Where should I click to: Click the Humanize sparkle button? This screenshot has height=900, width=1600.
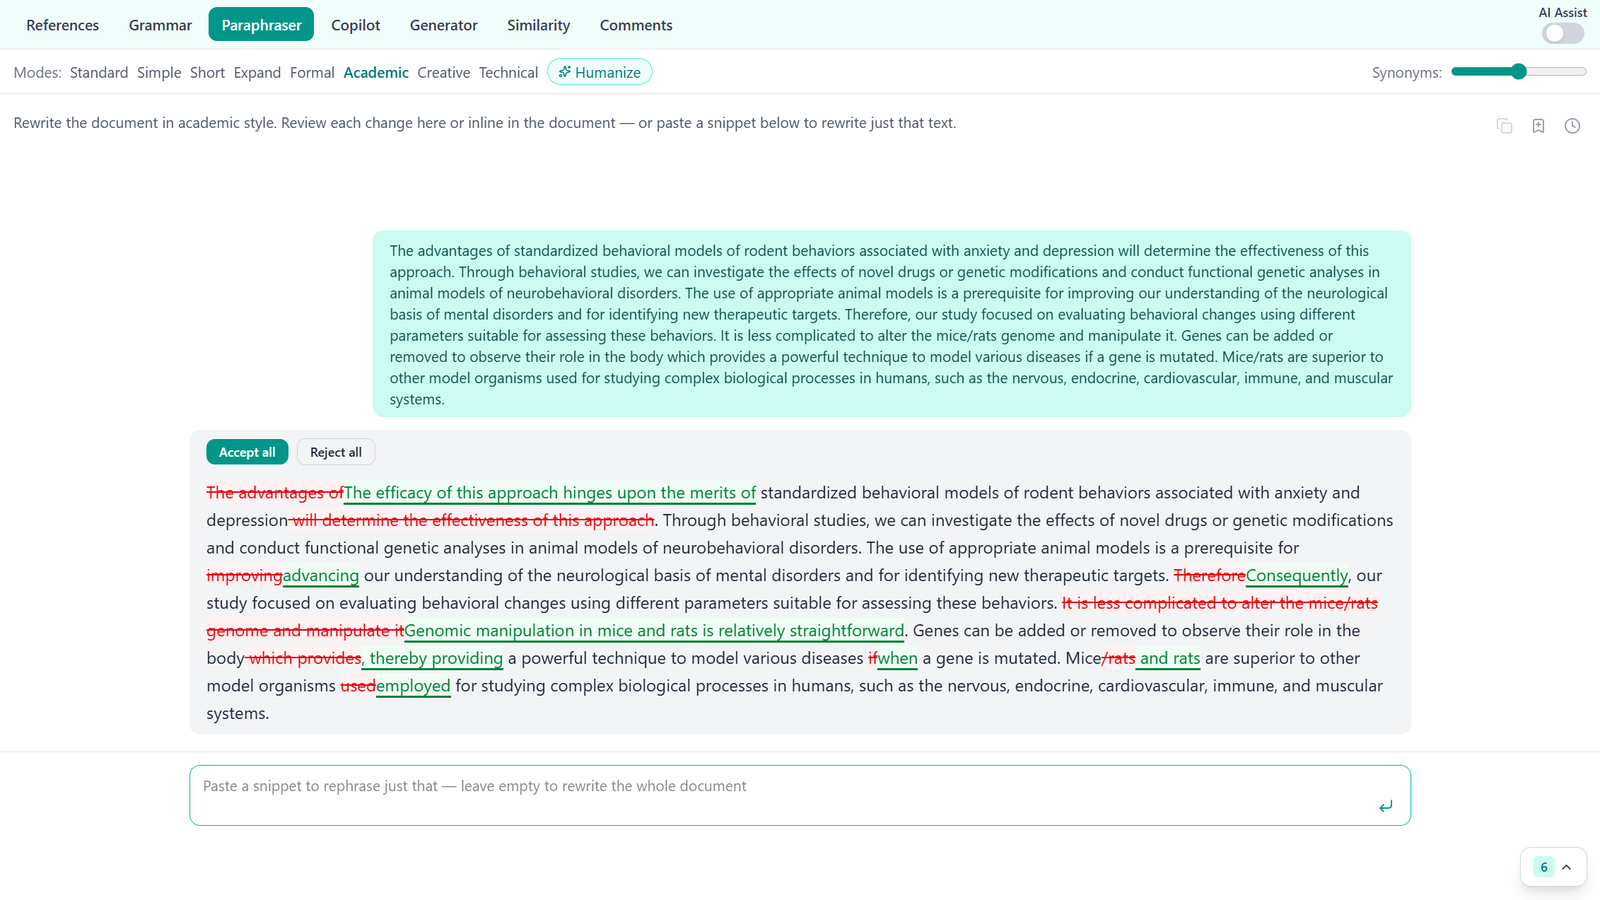click(600, 72)
